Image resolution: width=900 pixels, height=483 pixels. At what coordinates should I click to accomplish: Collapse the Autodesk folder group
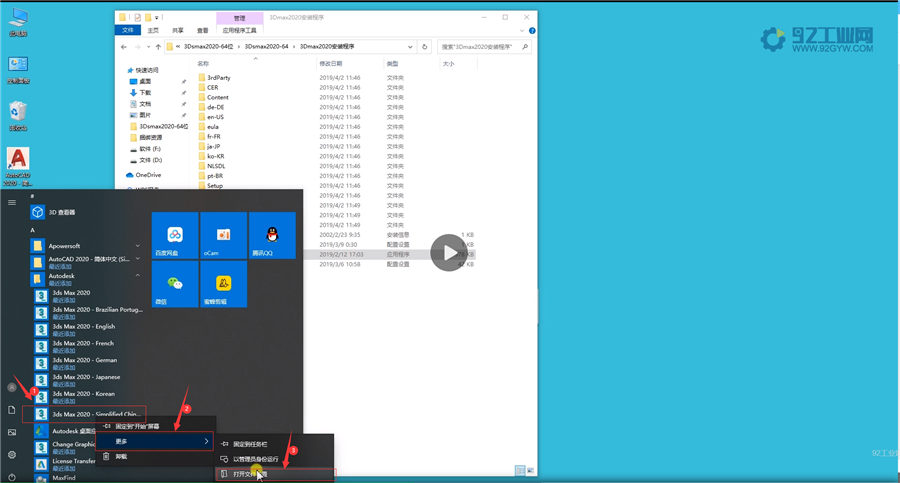click(x=138, y=276)
